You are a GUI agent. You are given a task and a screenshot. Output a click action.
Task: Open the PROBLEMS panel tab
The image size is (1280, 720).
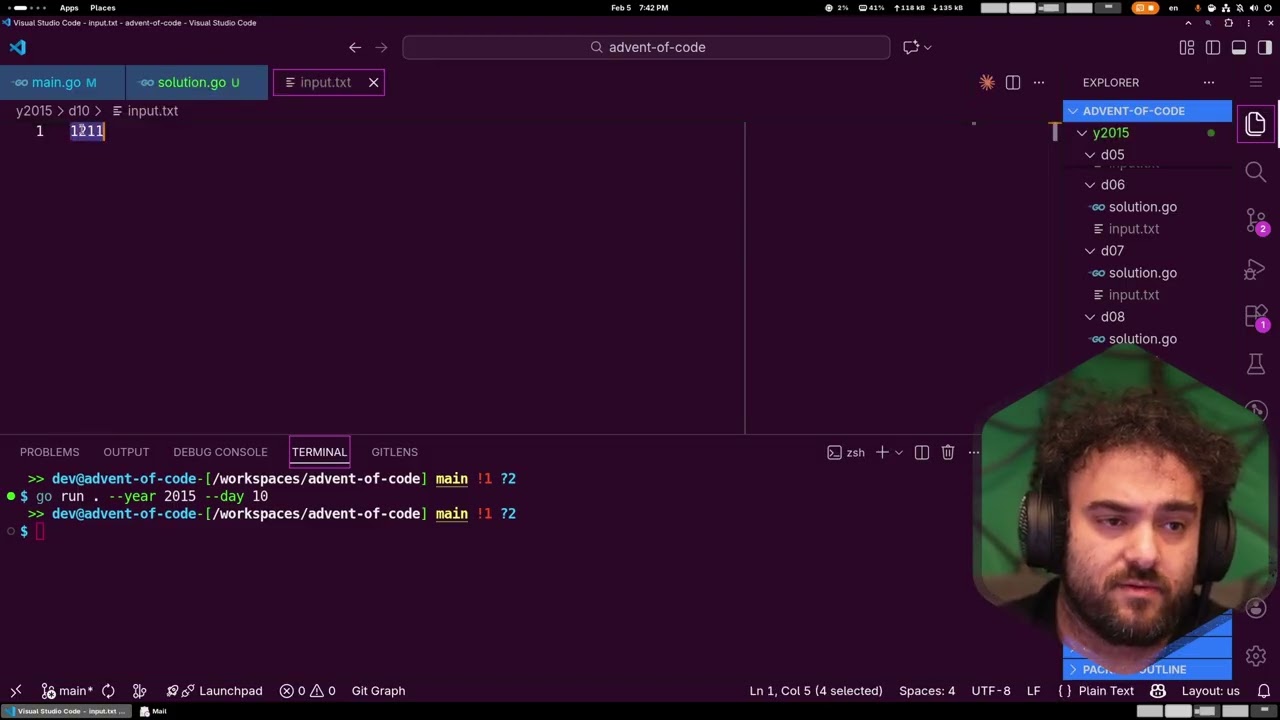click(x=49, y=452)
